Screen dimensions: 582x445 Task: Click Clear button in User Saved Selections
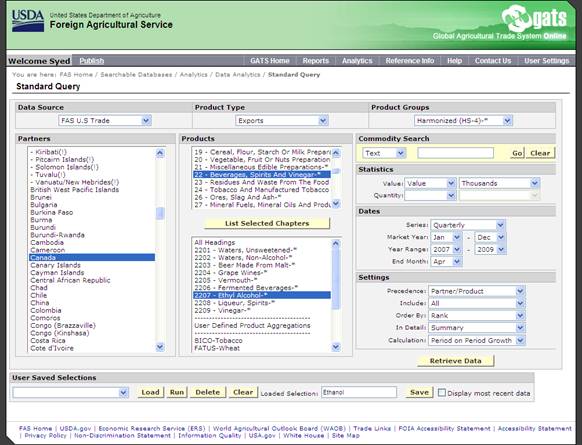click(x=243, y=392)
